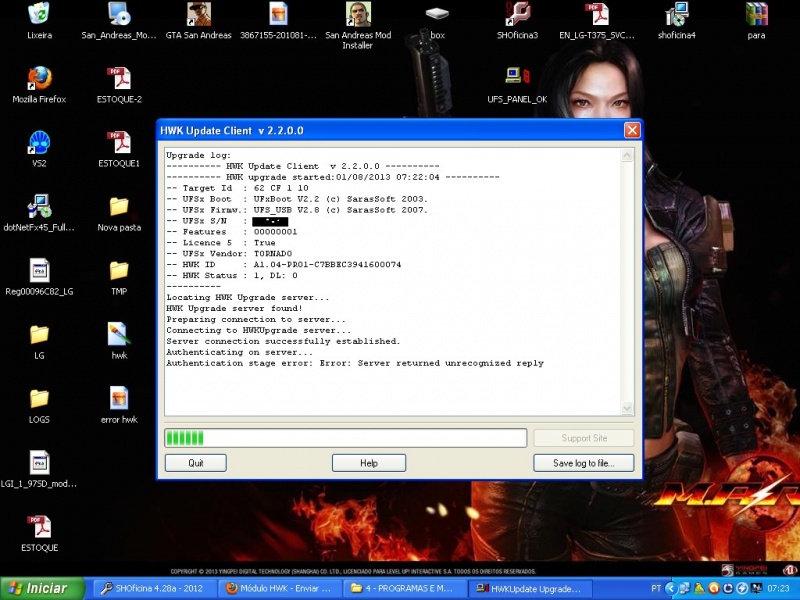Viewport: 800px width, 600px height.
Task: Click the Authentication stage error log line
Action: coord(355,363)
